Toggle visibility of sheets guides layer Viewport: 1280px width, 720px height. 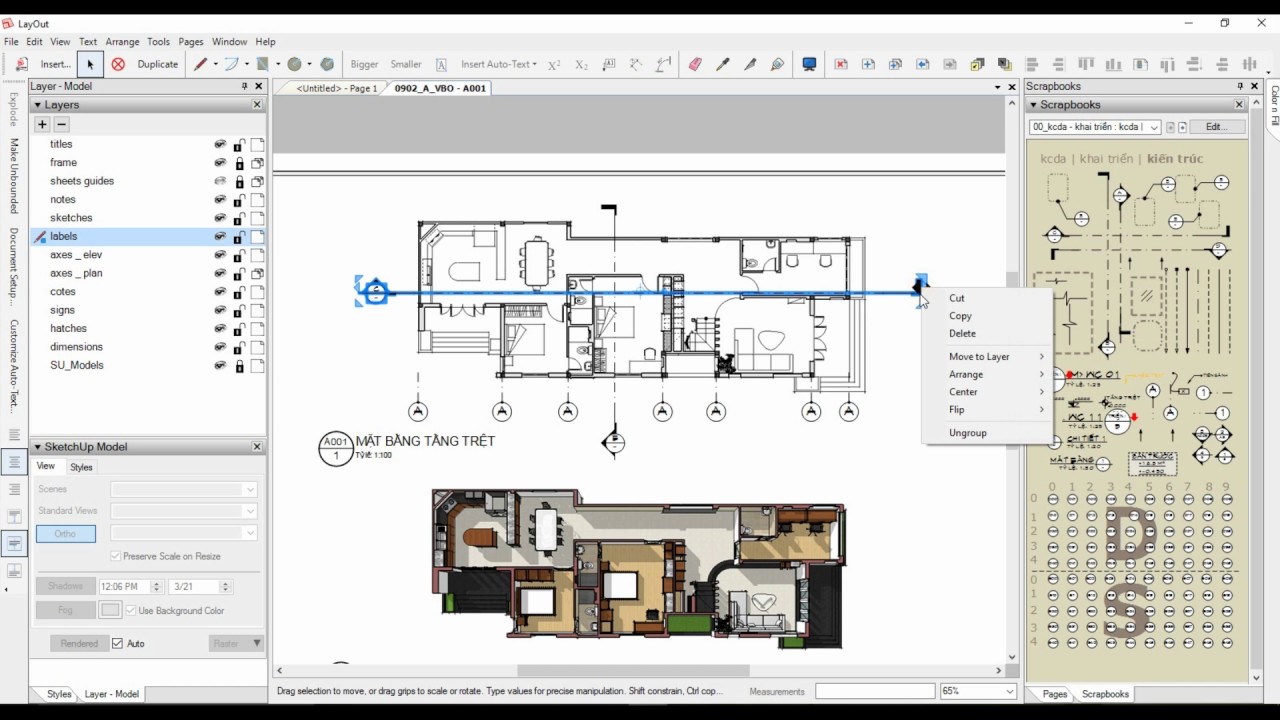[x=220, y=181]
